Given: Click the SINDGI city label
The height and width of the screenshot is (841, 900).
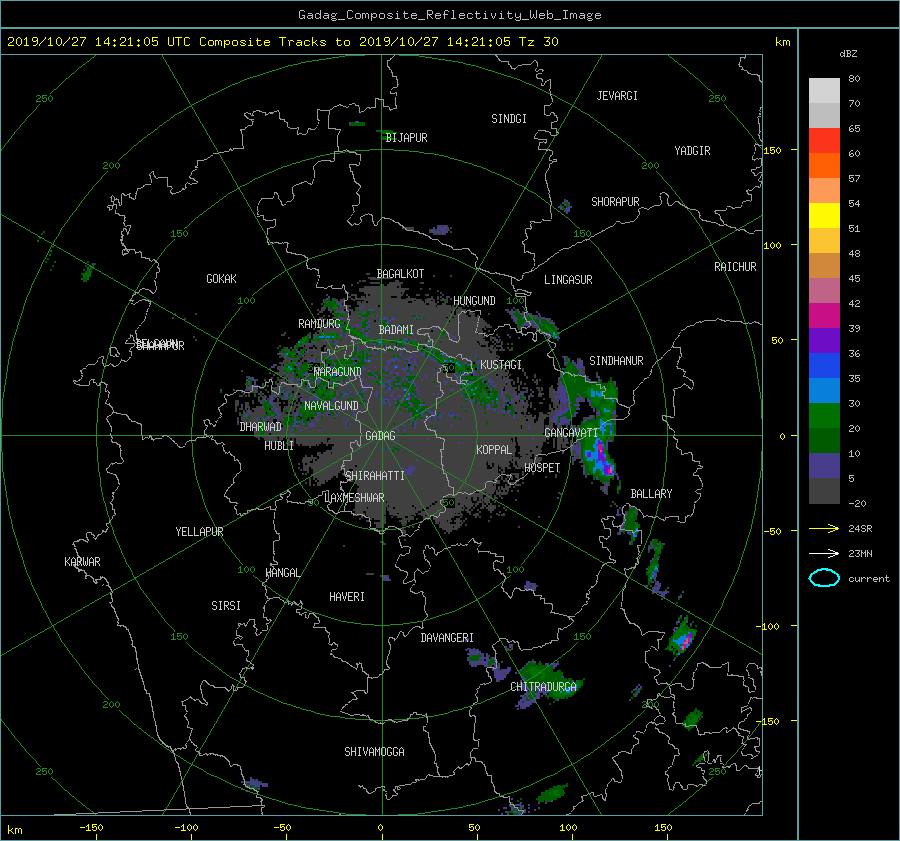Looking at the screenshot, I should 509,119.
